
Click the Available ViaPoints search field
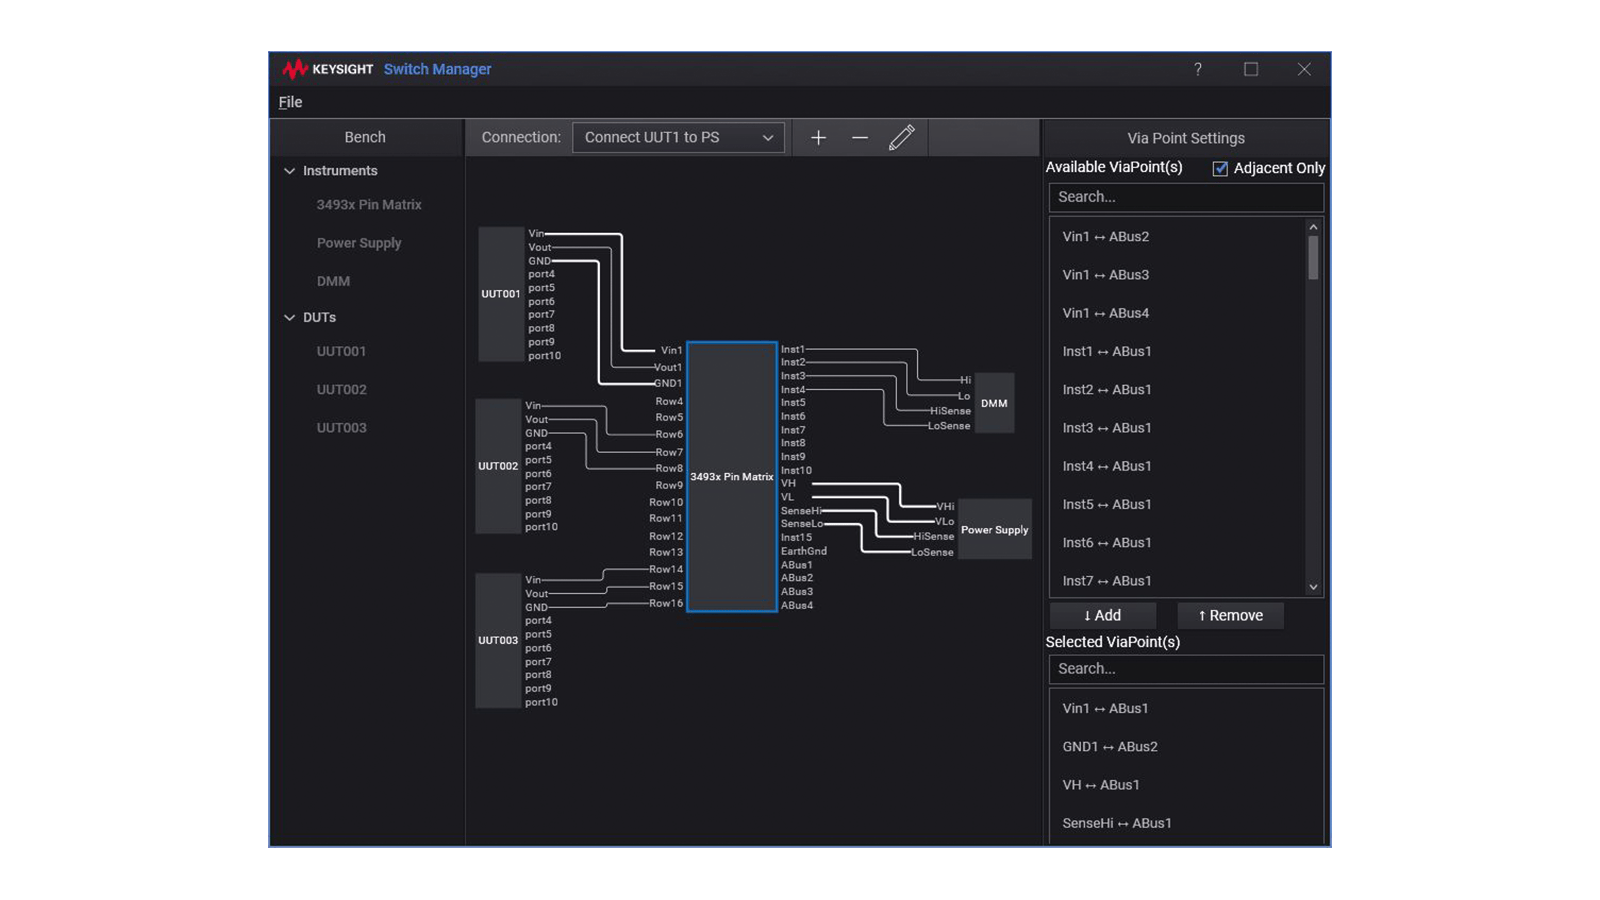(x=1186, y=197)
